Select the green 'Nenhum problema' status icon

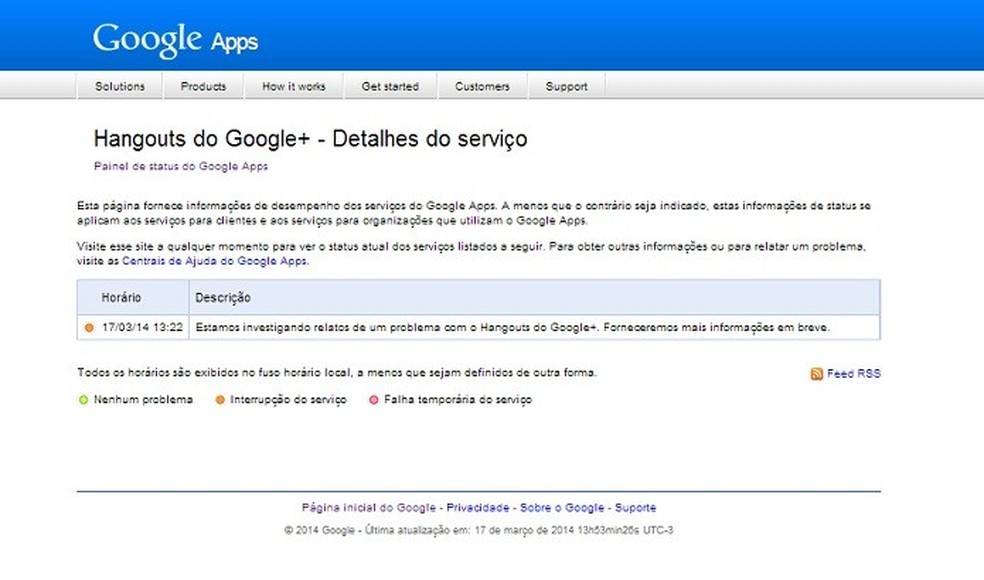(83, 399)
